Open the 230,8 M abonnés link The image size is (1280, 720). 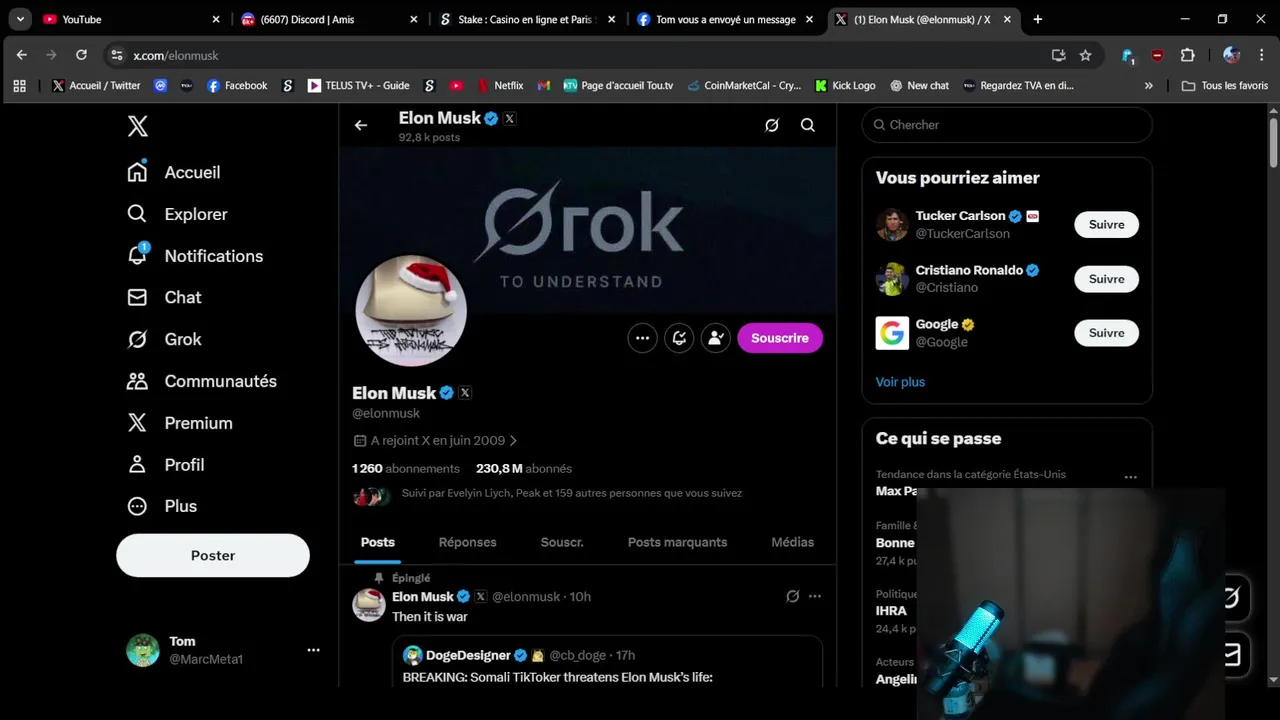pyautogui.click(x=524, y=468)
